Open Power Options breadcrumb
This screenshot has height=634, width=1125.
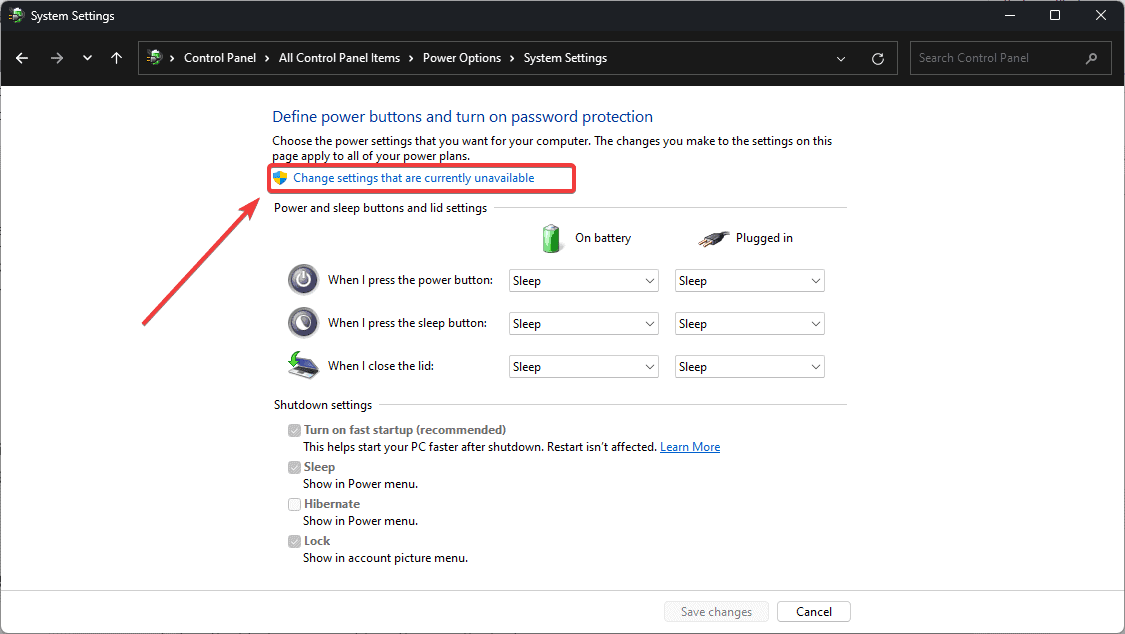[462, 58]
